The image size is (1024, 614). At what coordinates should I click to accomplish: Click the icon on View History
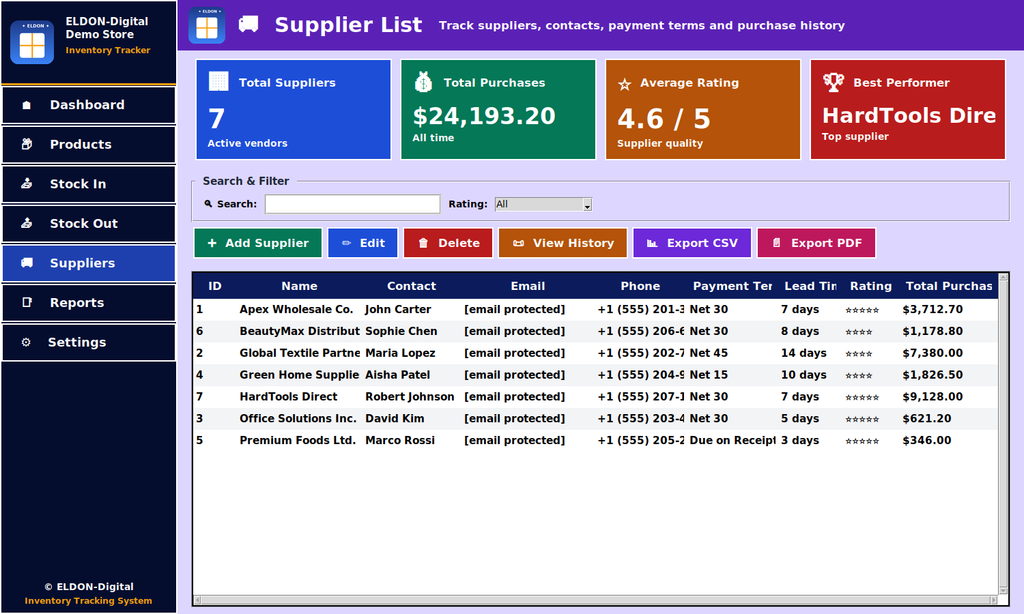[x=518, y=243]
